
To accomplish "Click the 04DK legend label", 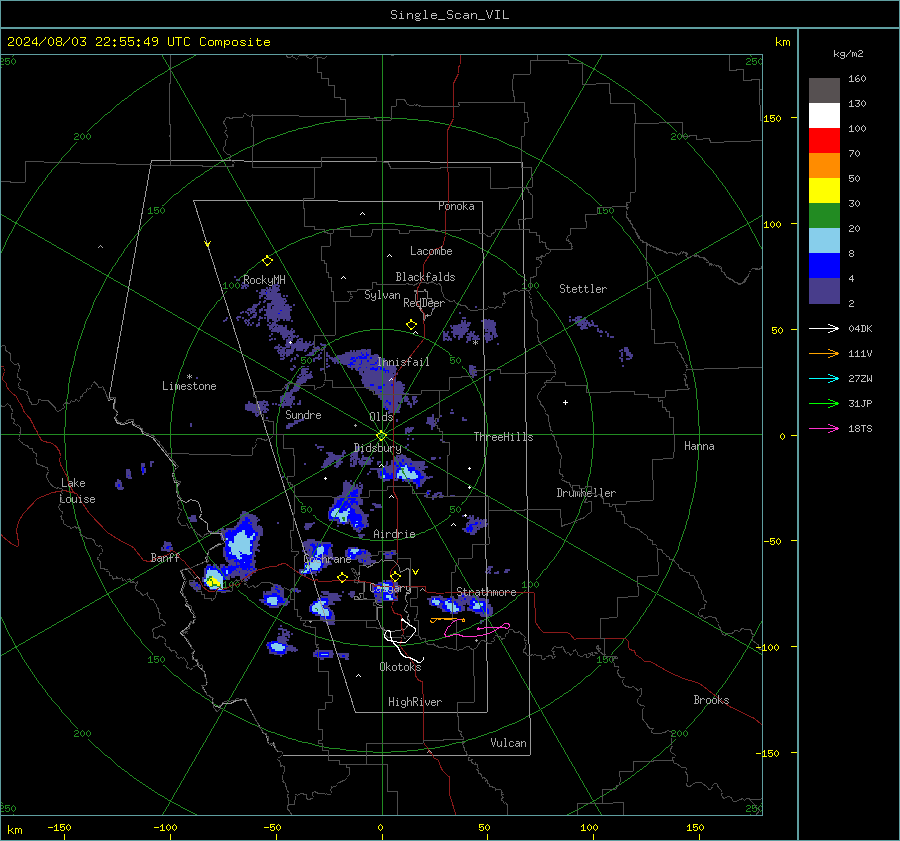I will (x=860, y=329).
